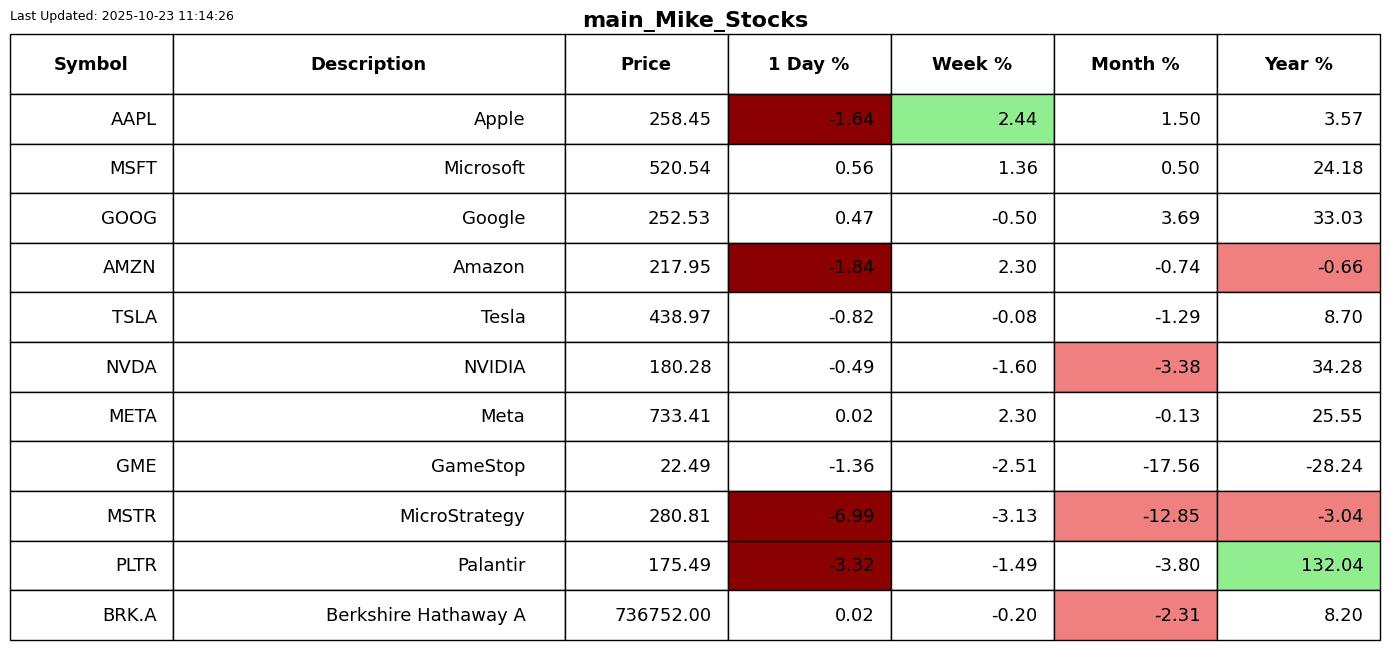This screenshot has width=1390, height=650.
Task: Select the GME symbol cell
Action: click(91, 466)
